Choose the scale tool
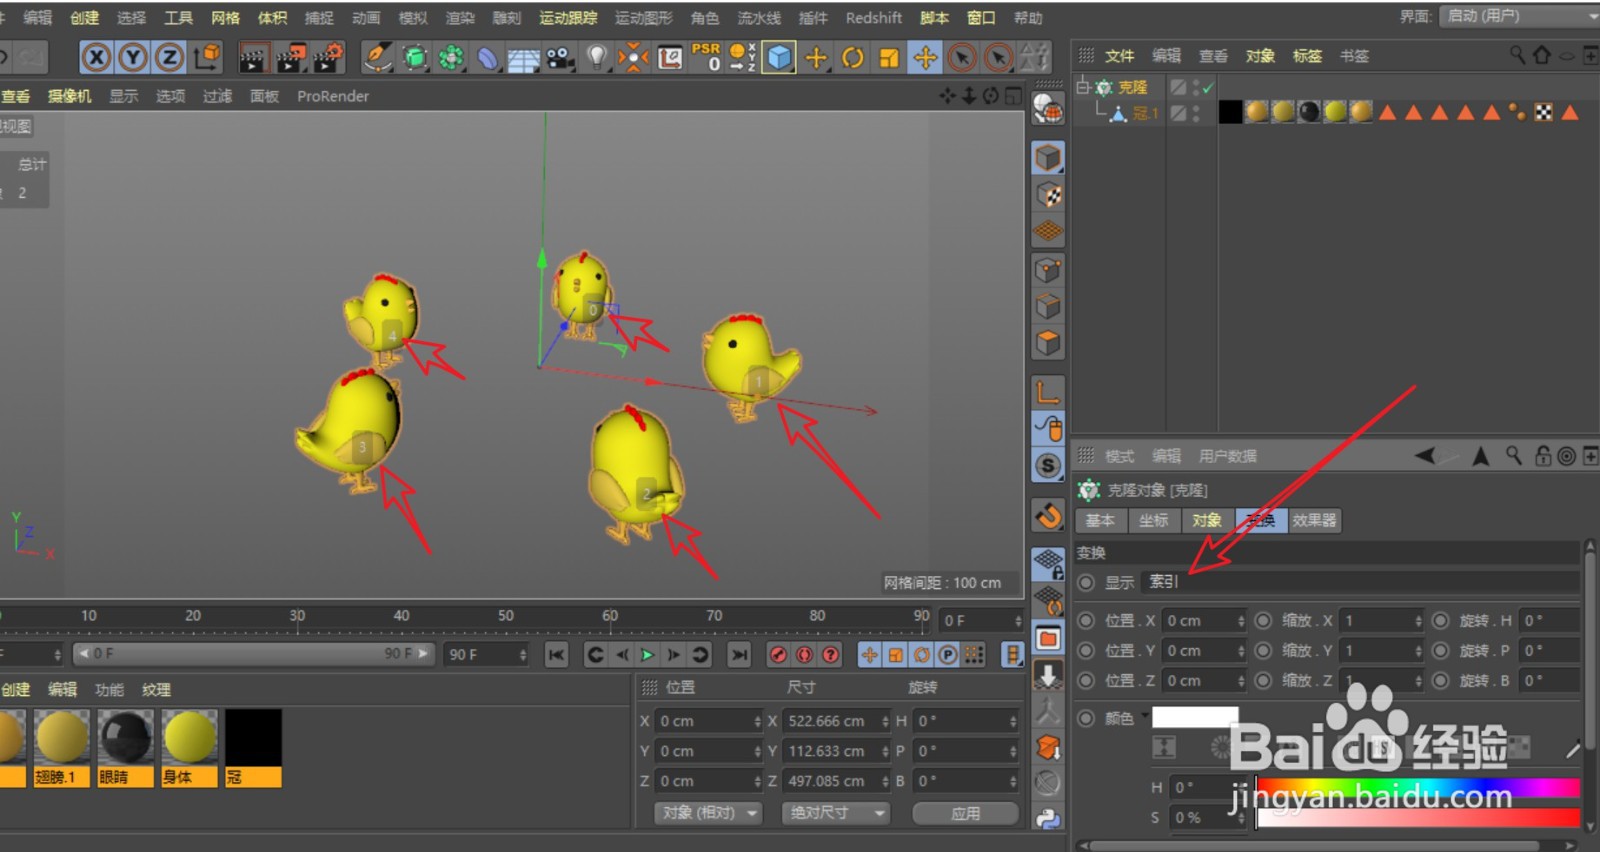This screenshot has width=1600, height=852. (889, 58)
